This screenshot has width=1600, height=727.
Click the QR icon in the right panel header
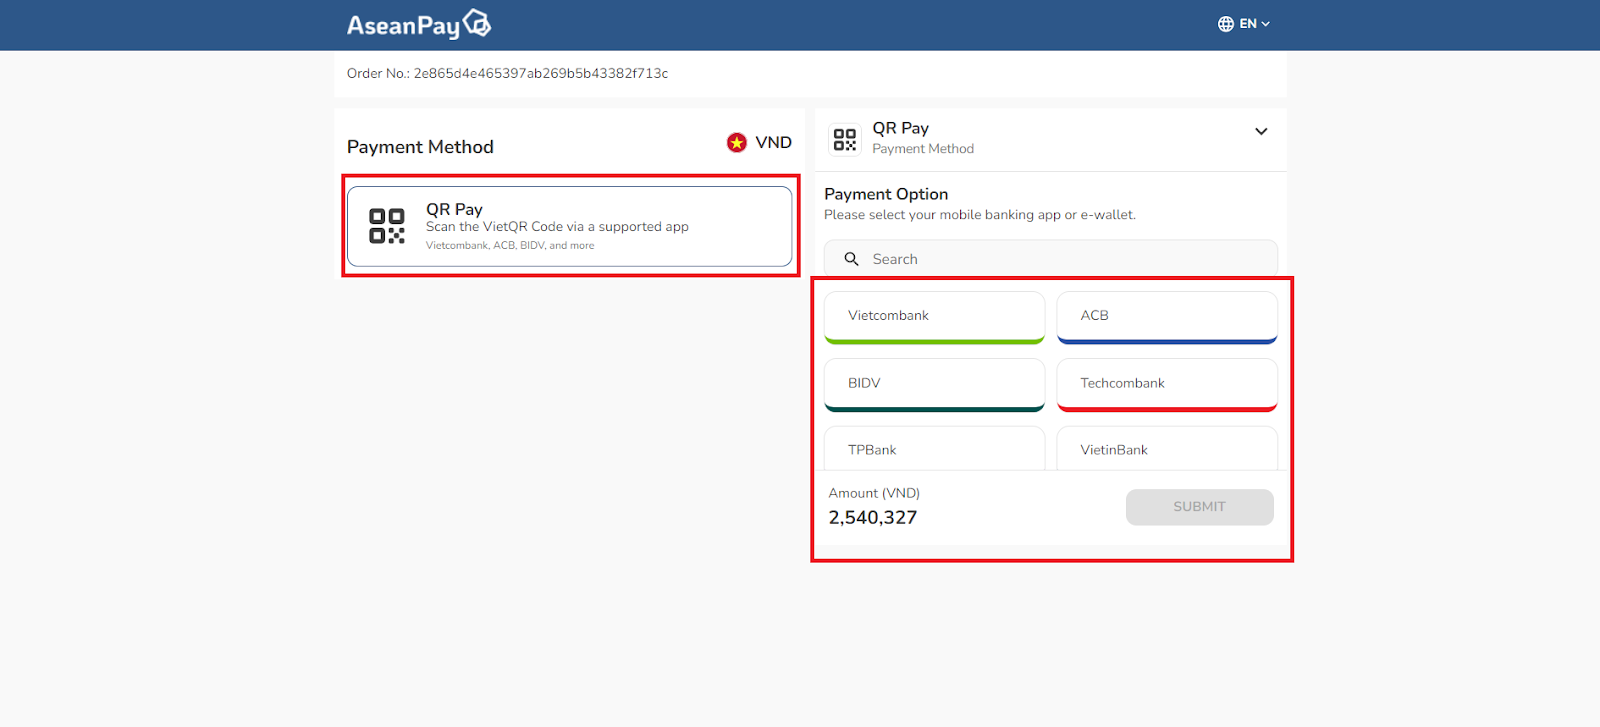845,139
